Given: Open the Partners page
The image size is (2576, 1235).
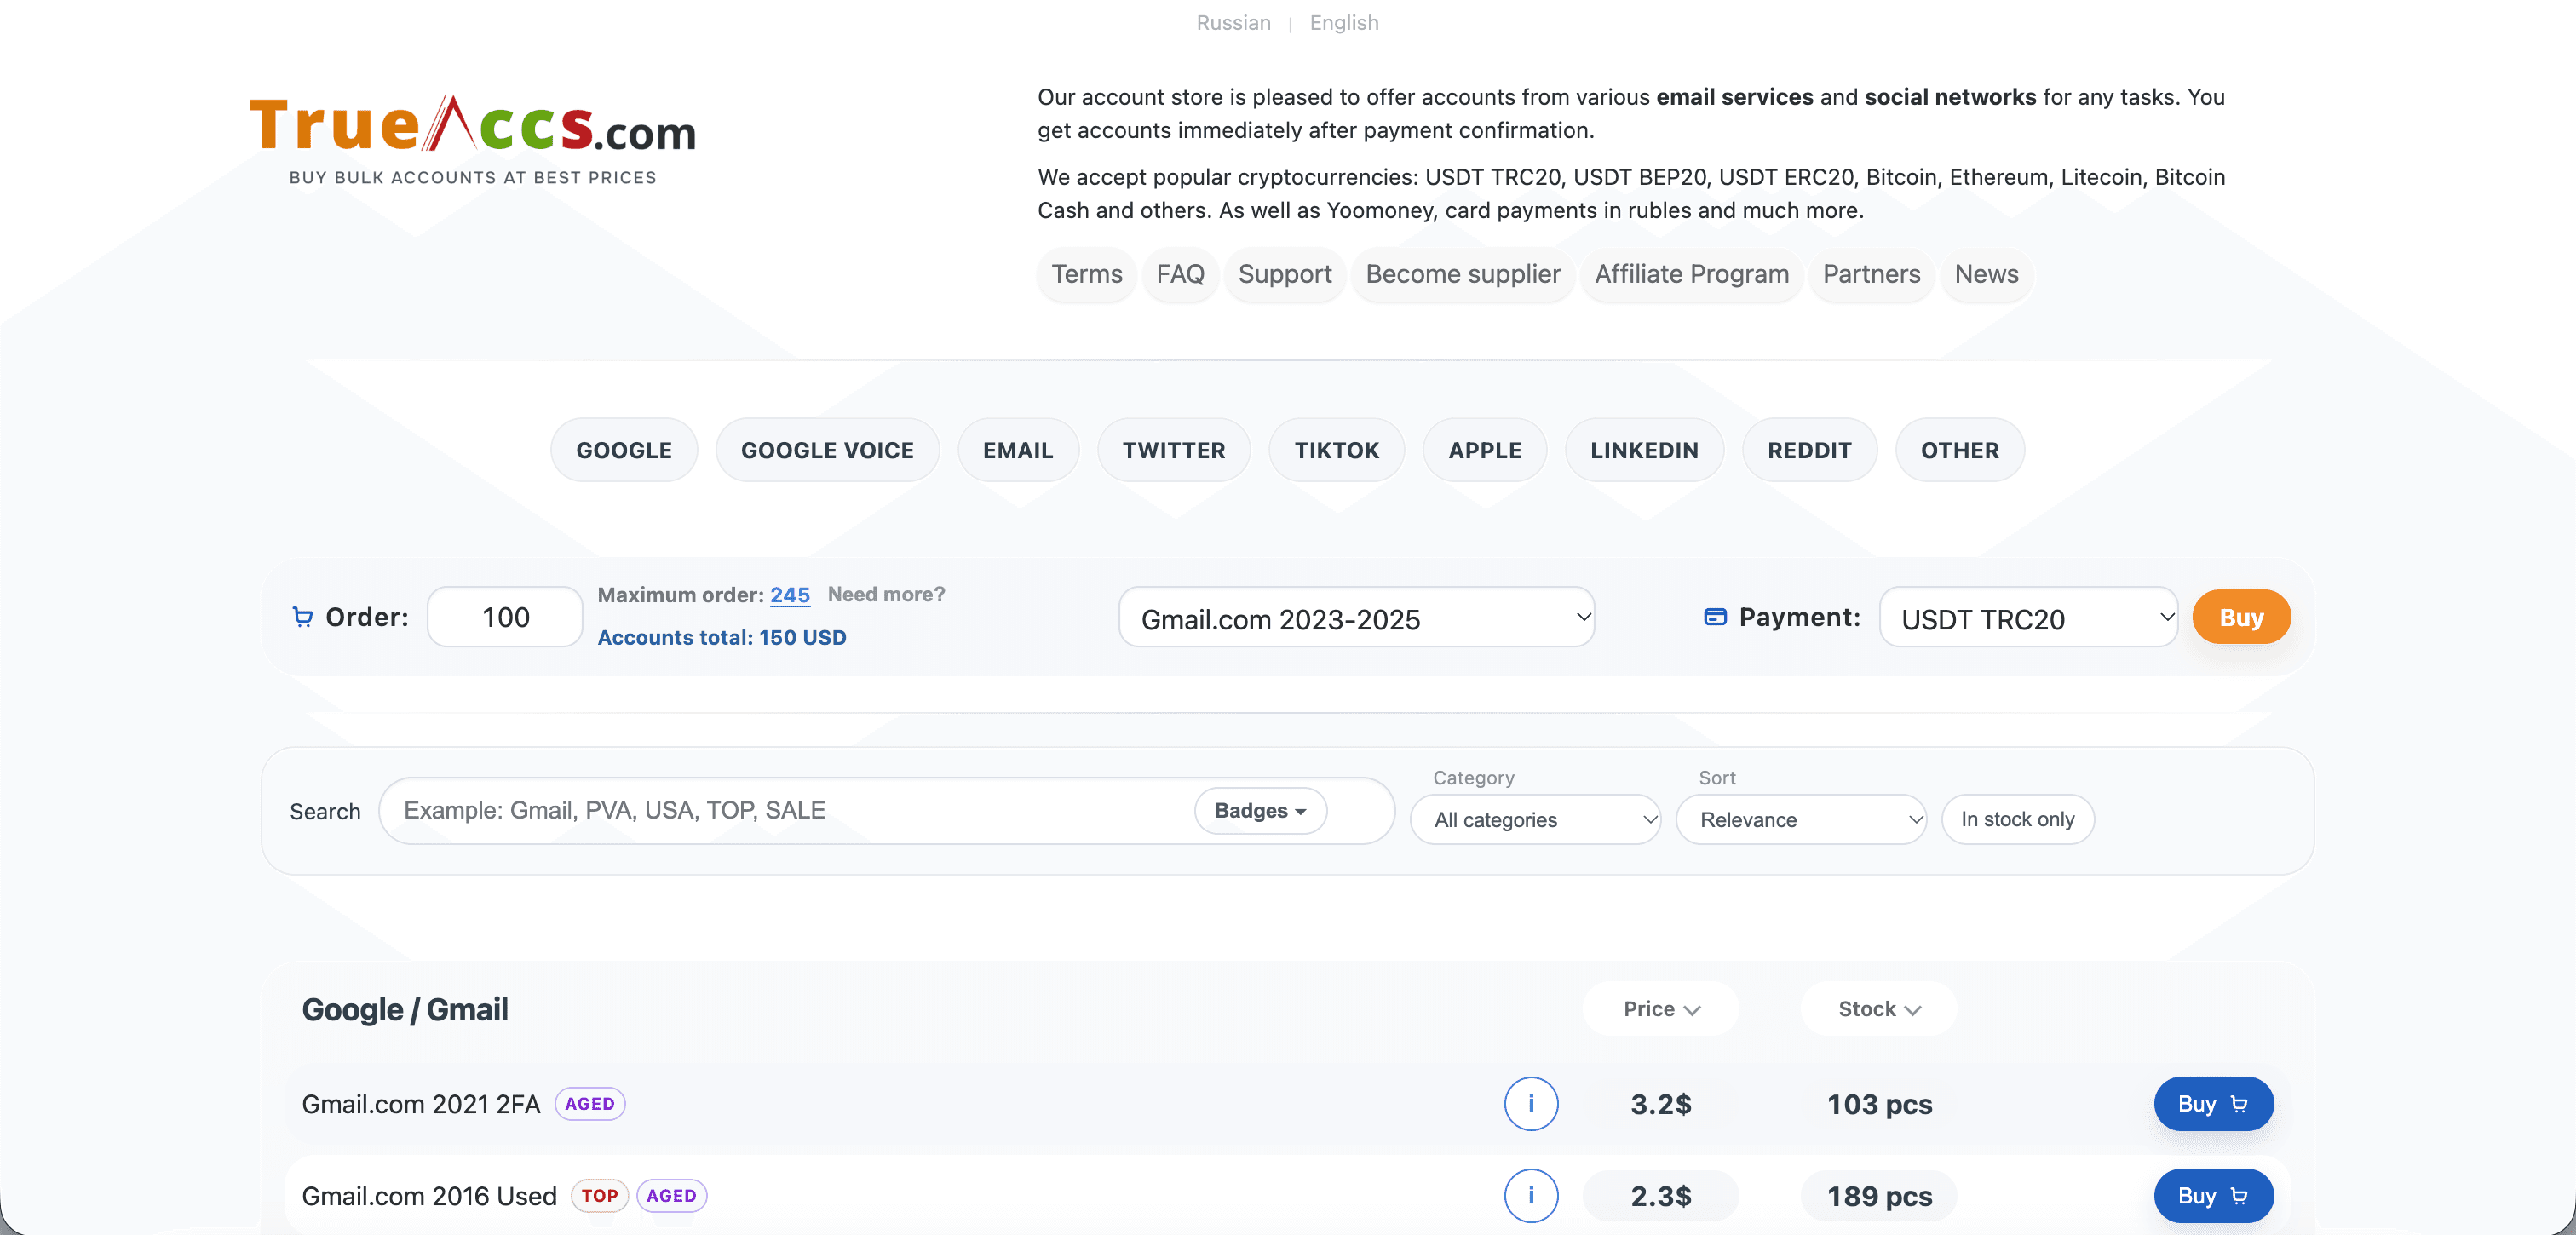Looking at the screenshot, I should pos(1871,274).
